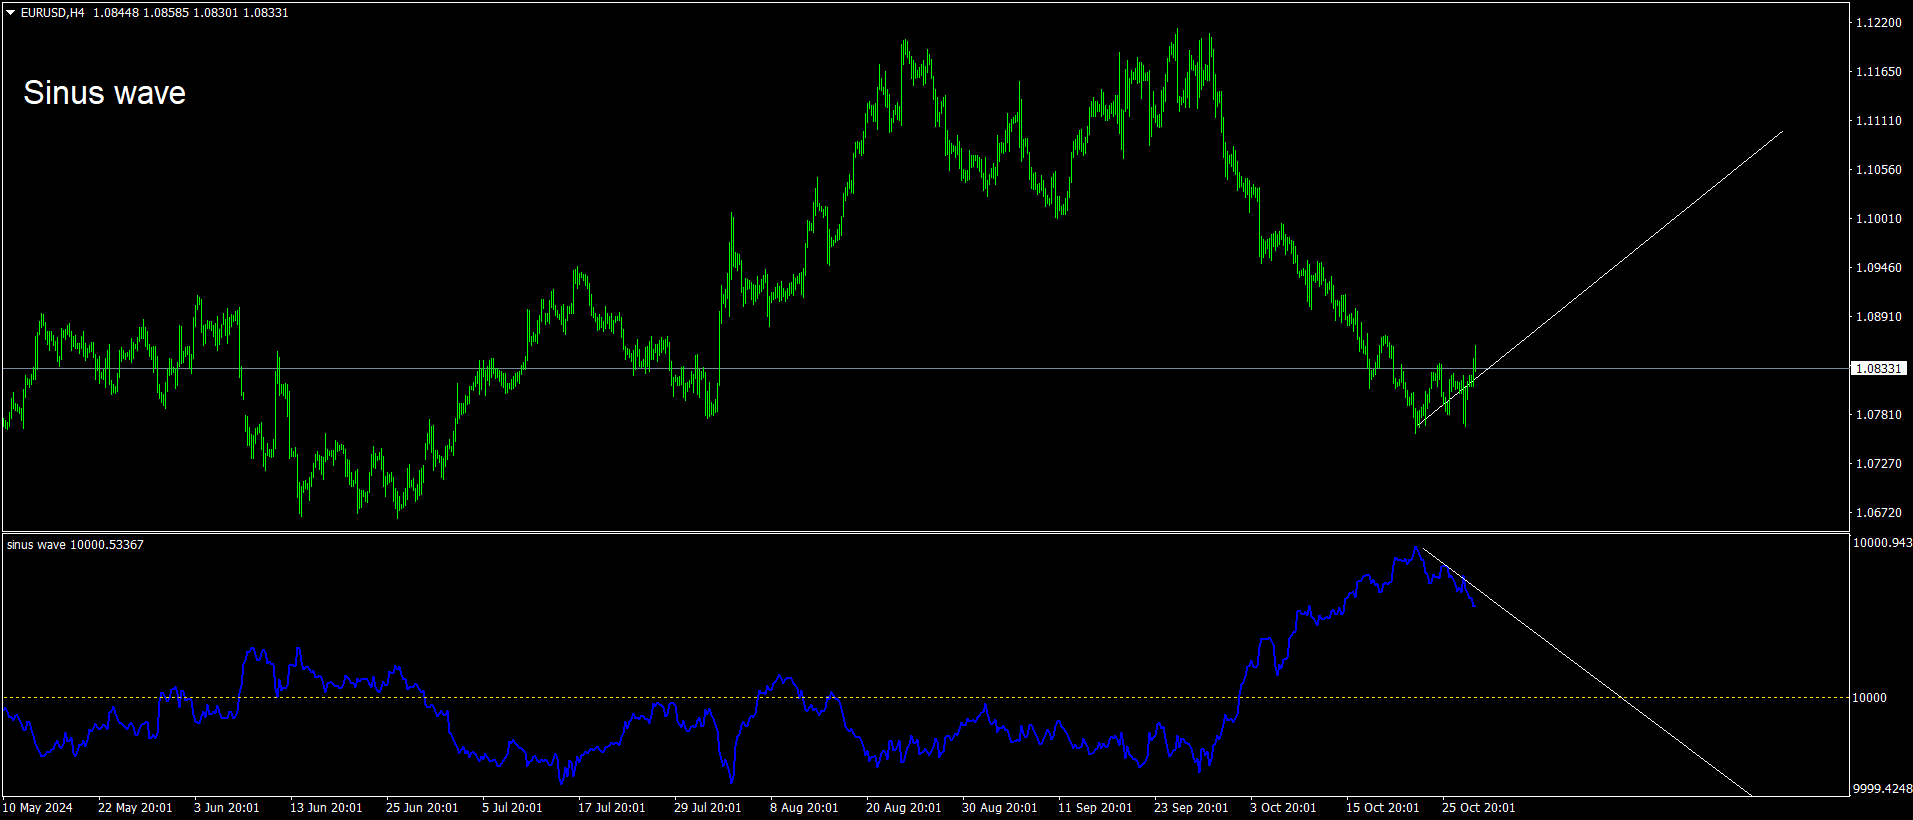Viewport: 1913px width, 820px height.
Task: Click the 1.10560 price scale level
Action: (1878, 170)
